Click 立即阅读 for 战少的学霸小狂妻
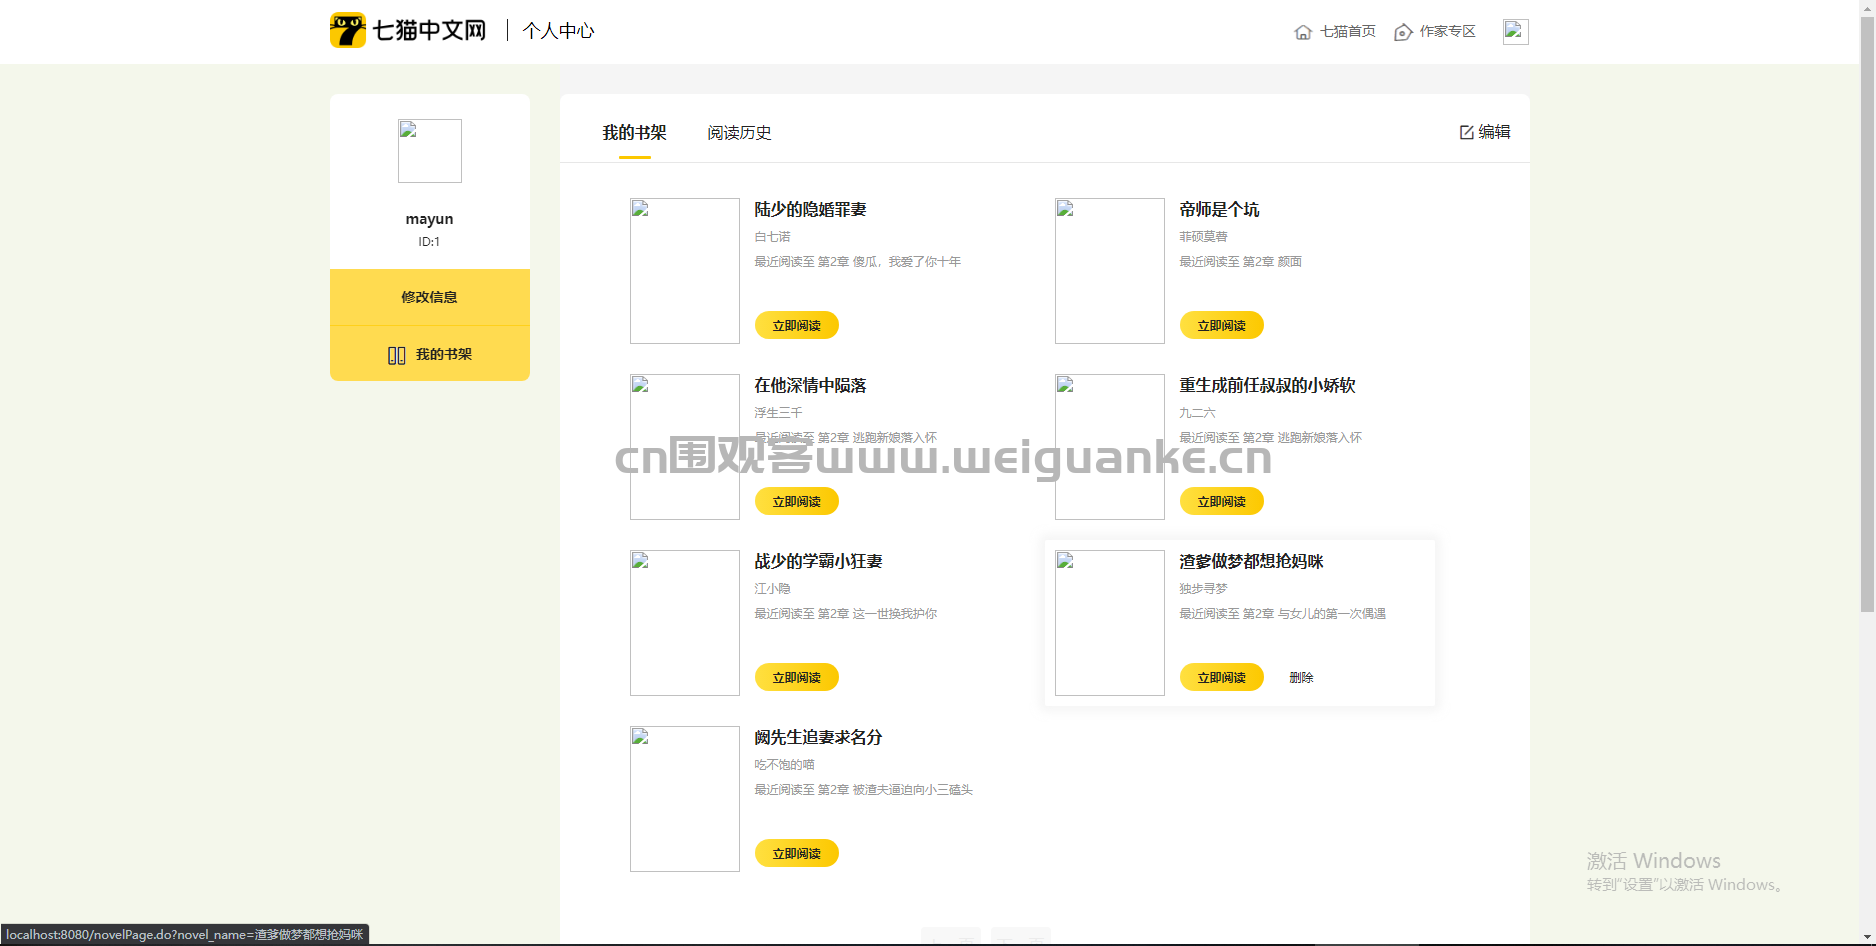Image resolution: width=1876 pixels, height=946 pixels. point(797,677)
